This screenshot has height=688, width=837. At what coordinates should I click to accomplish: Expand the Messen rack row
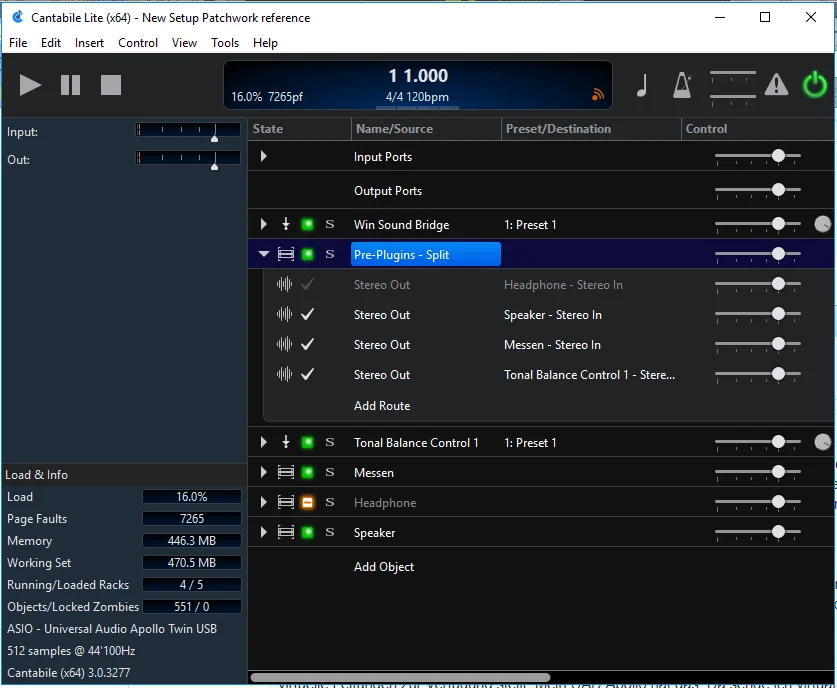(x=263, y=472)
